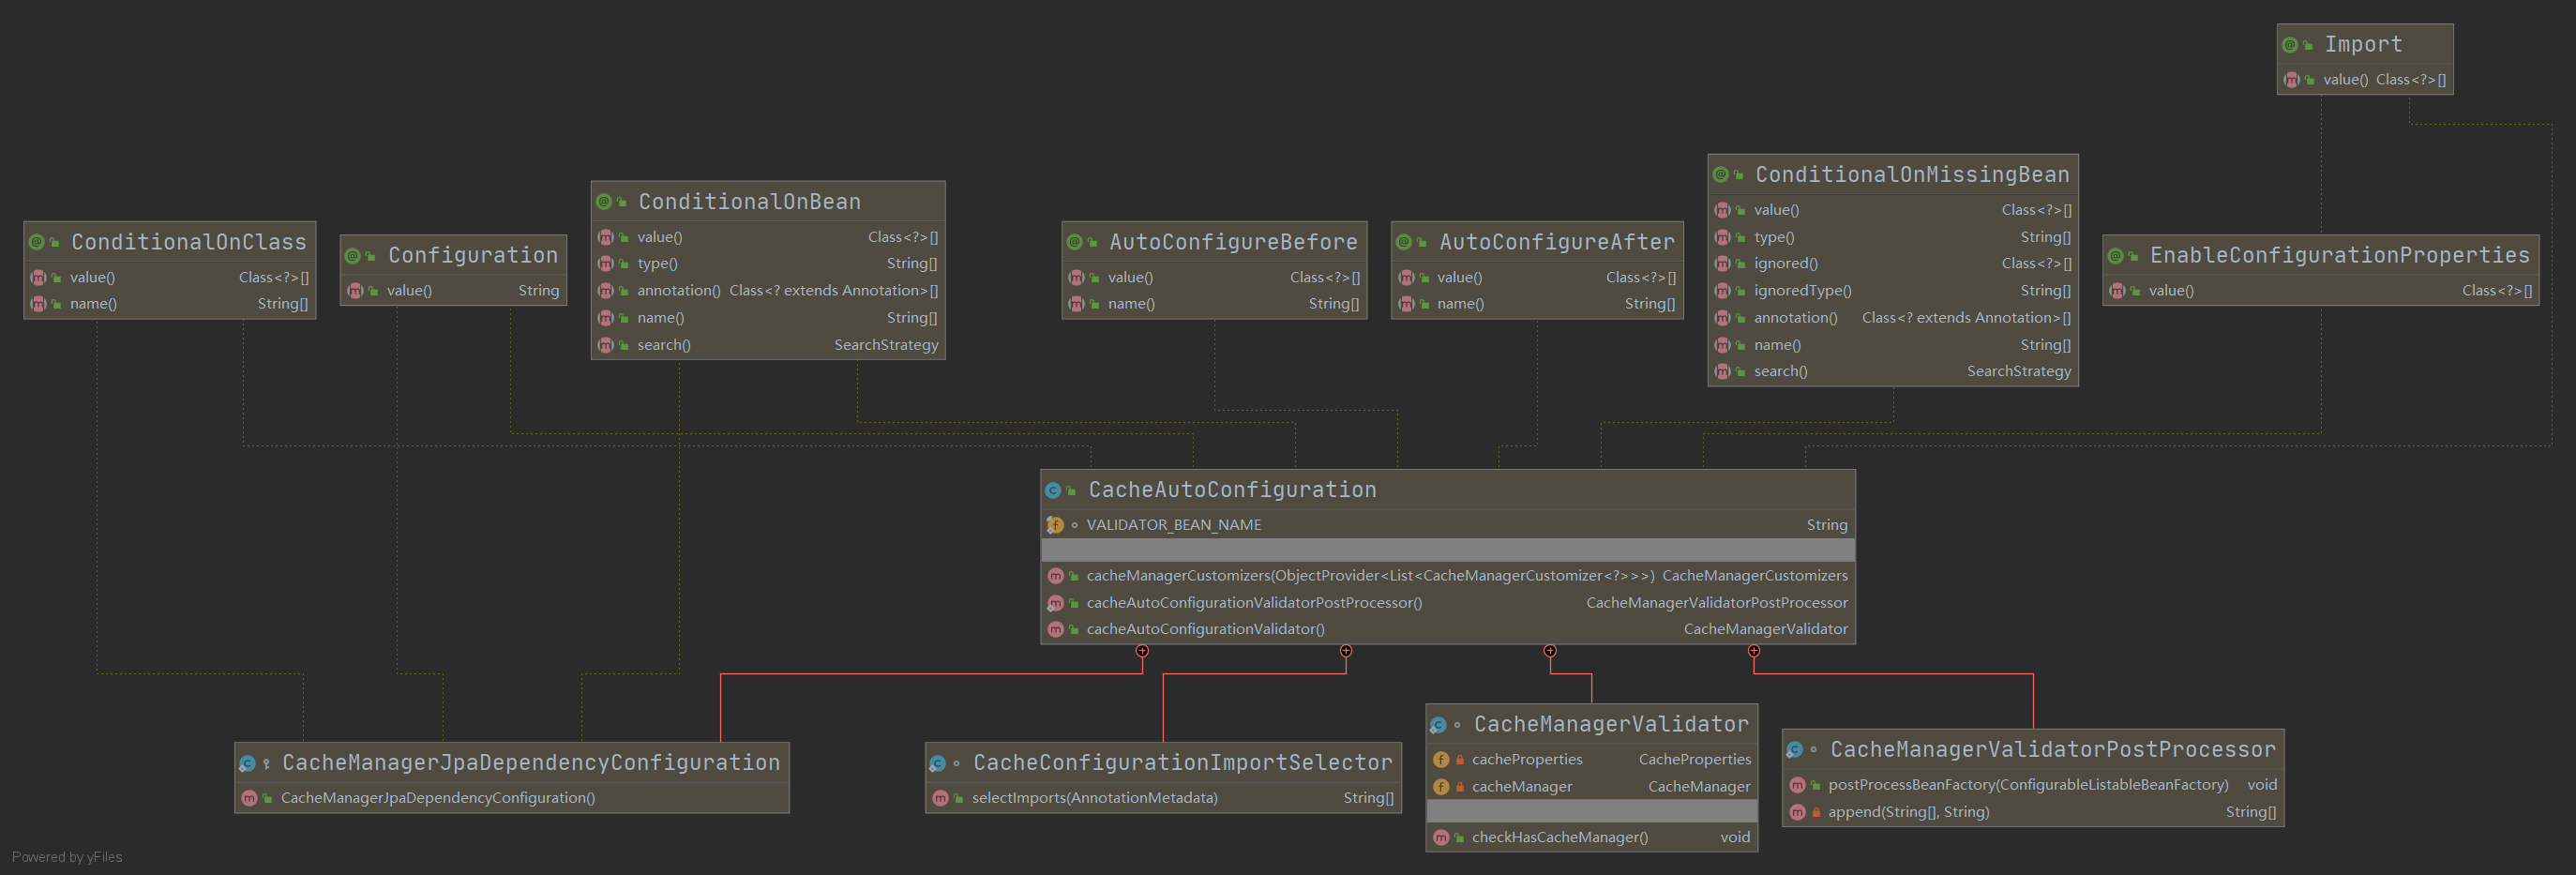Click the class icon beside CacheConfigurationImportSelector

point(937,764)
